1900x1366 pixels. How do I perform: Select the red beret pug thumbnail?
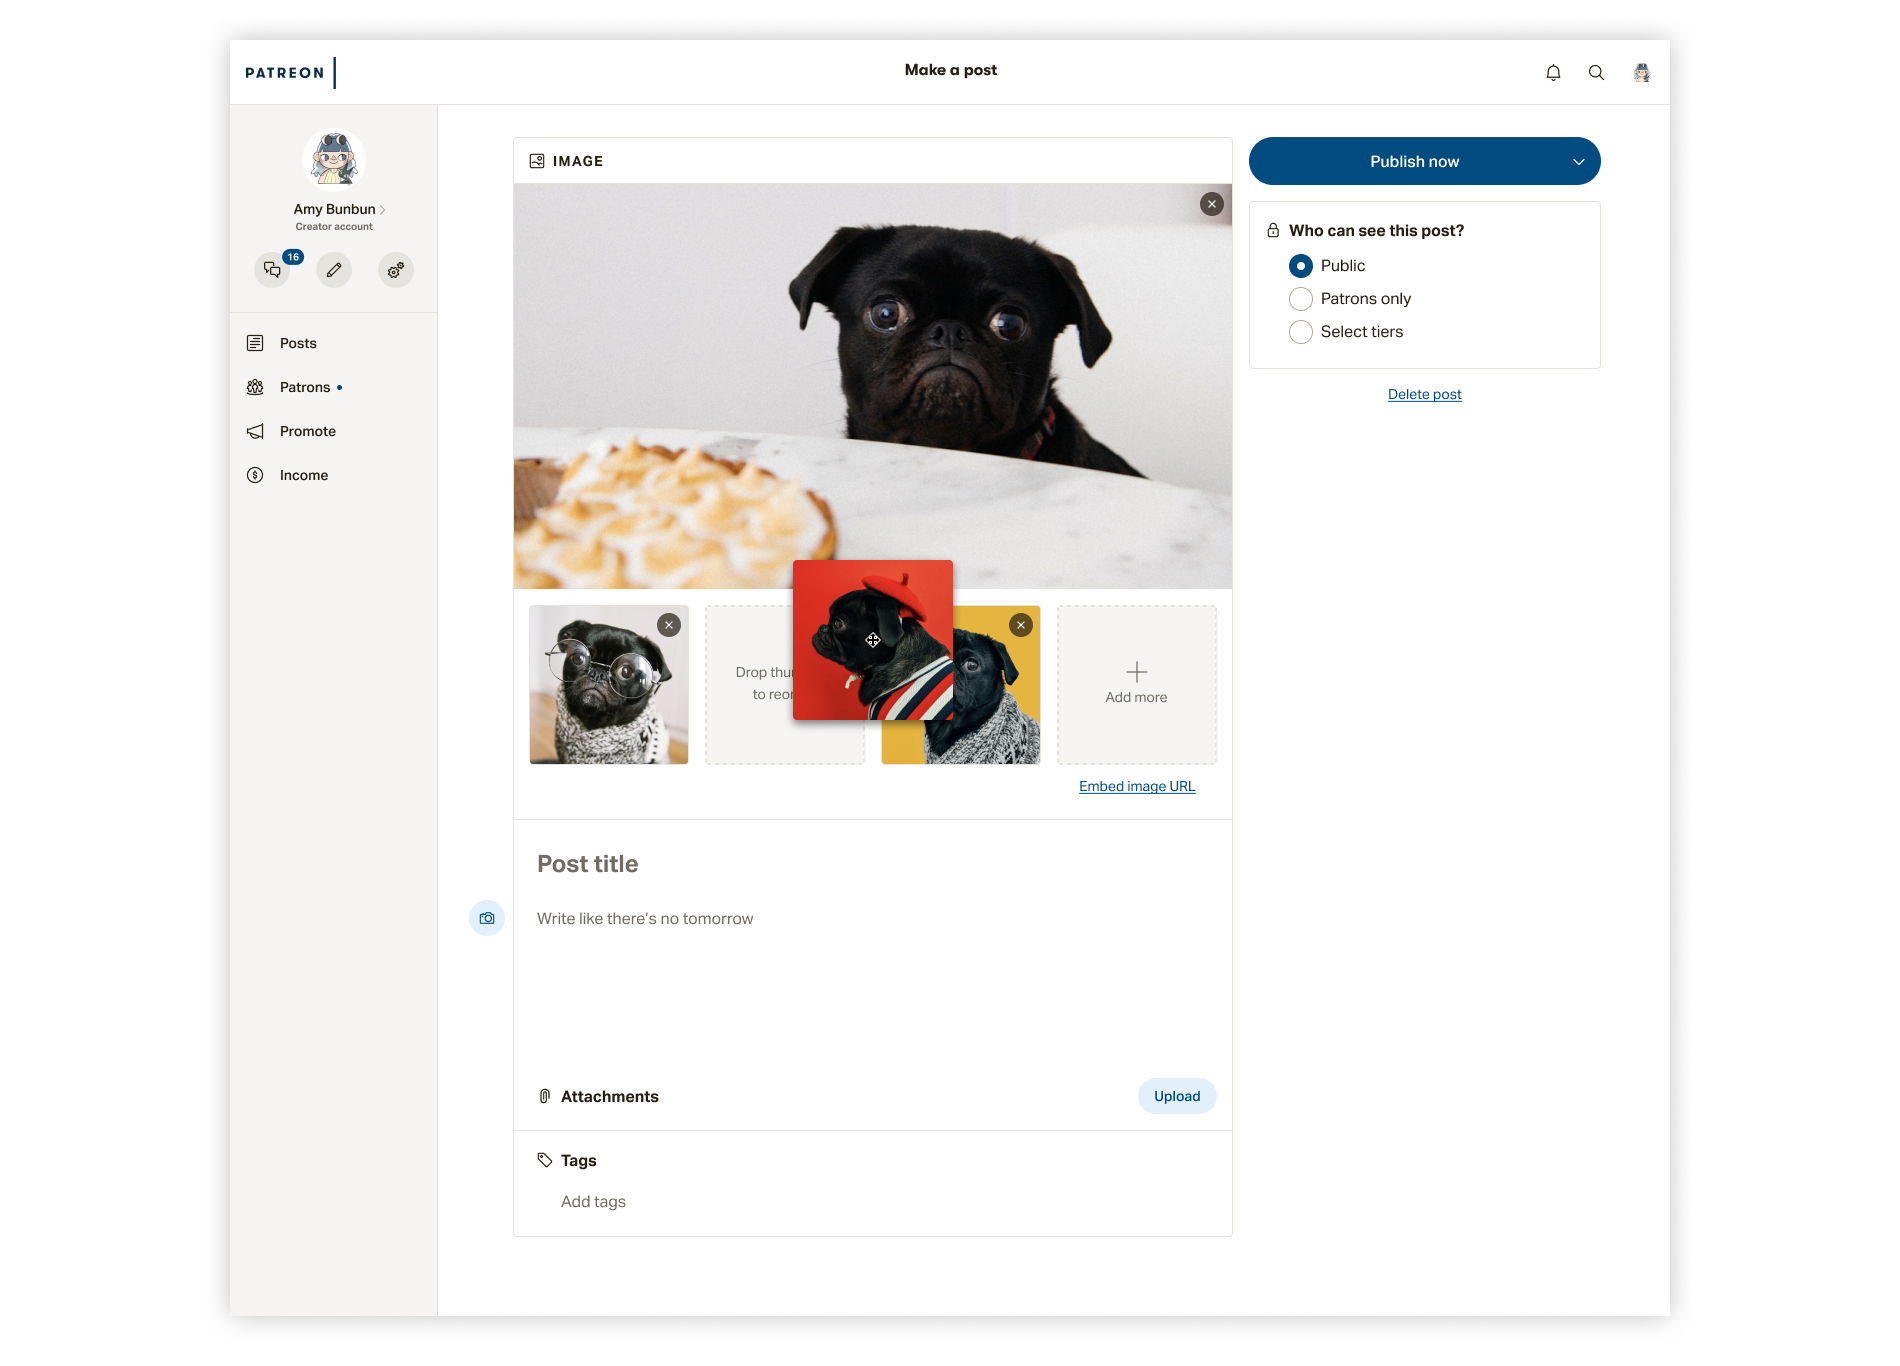pyautogui.click(x=873, y=640)
